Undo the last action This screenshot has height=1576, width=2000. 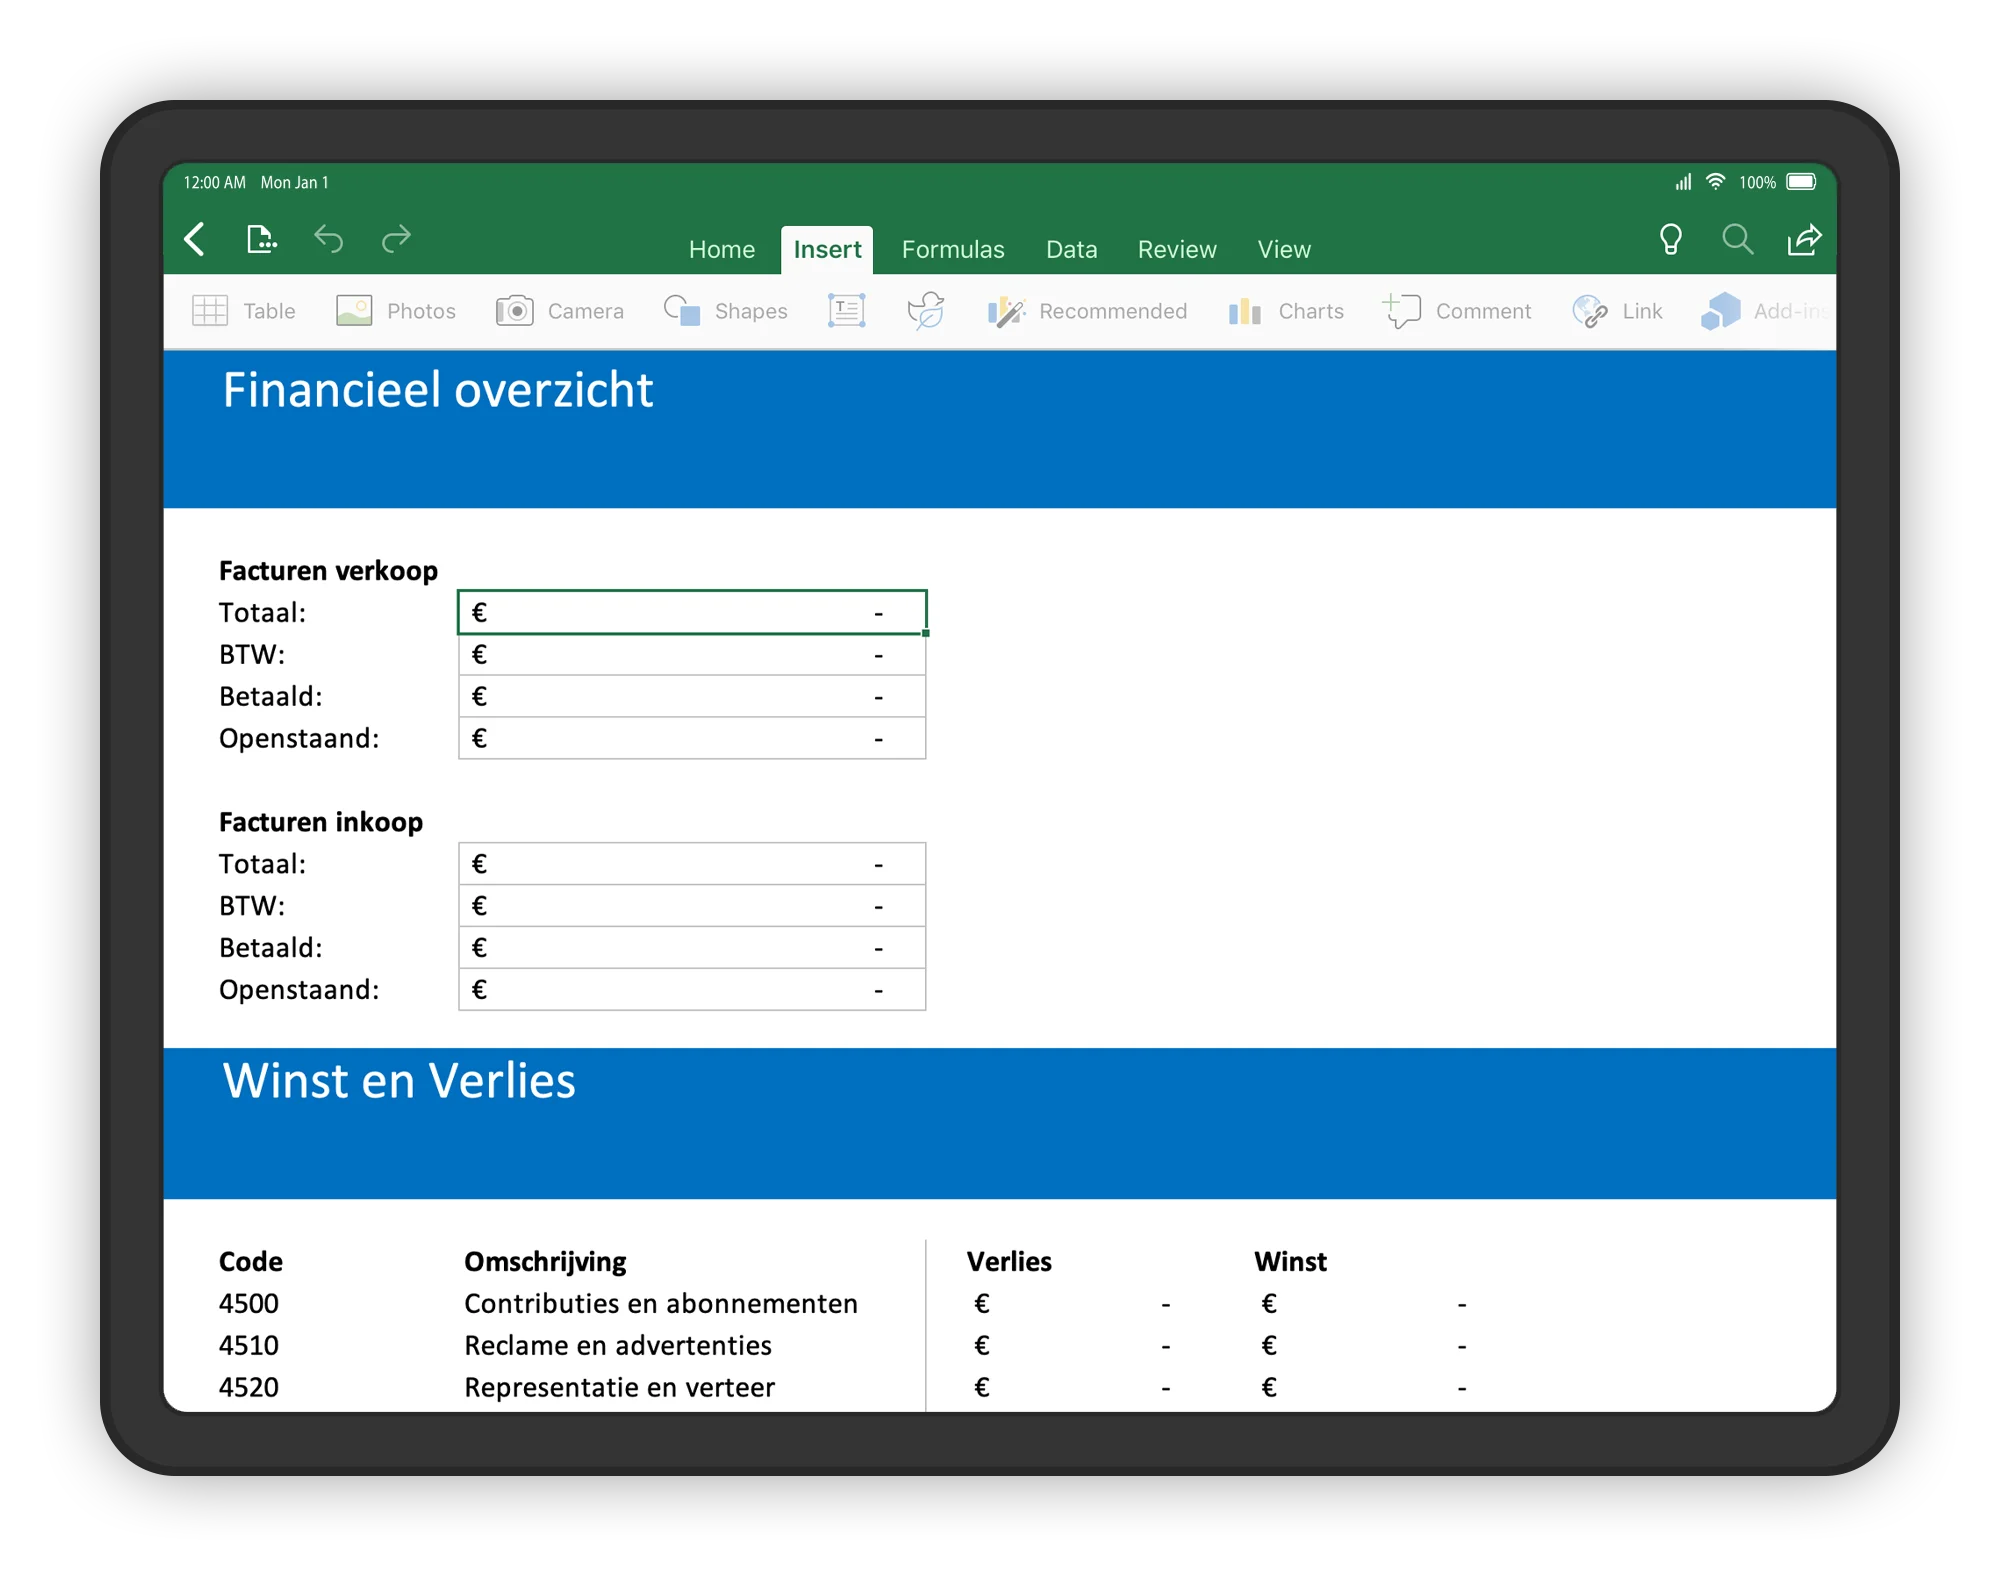[x=328, y=240]
